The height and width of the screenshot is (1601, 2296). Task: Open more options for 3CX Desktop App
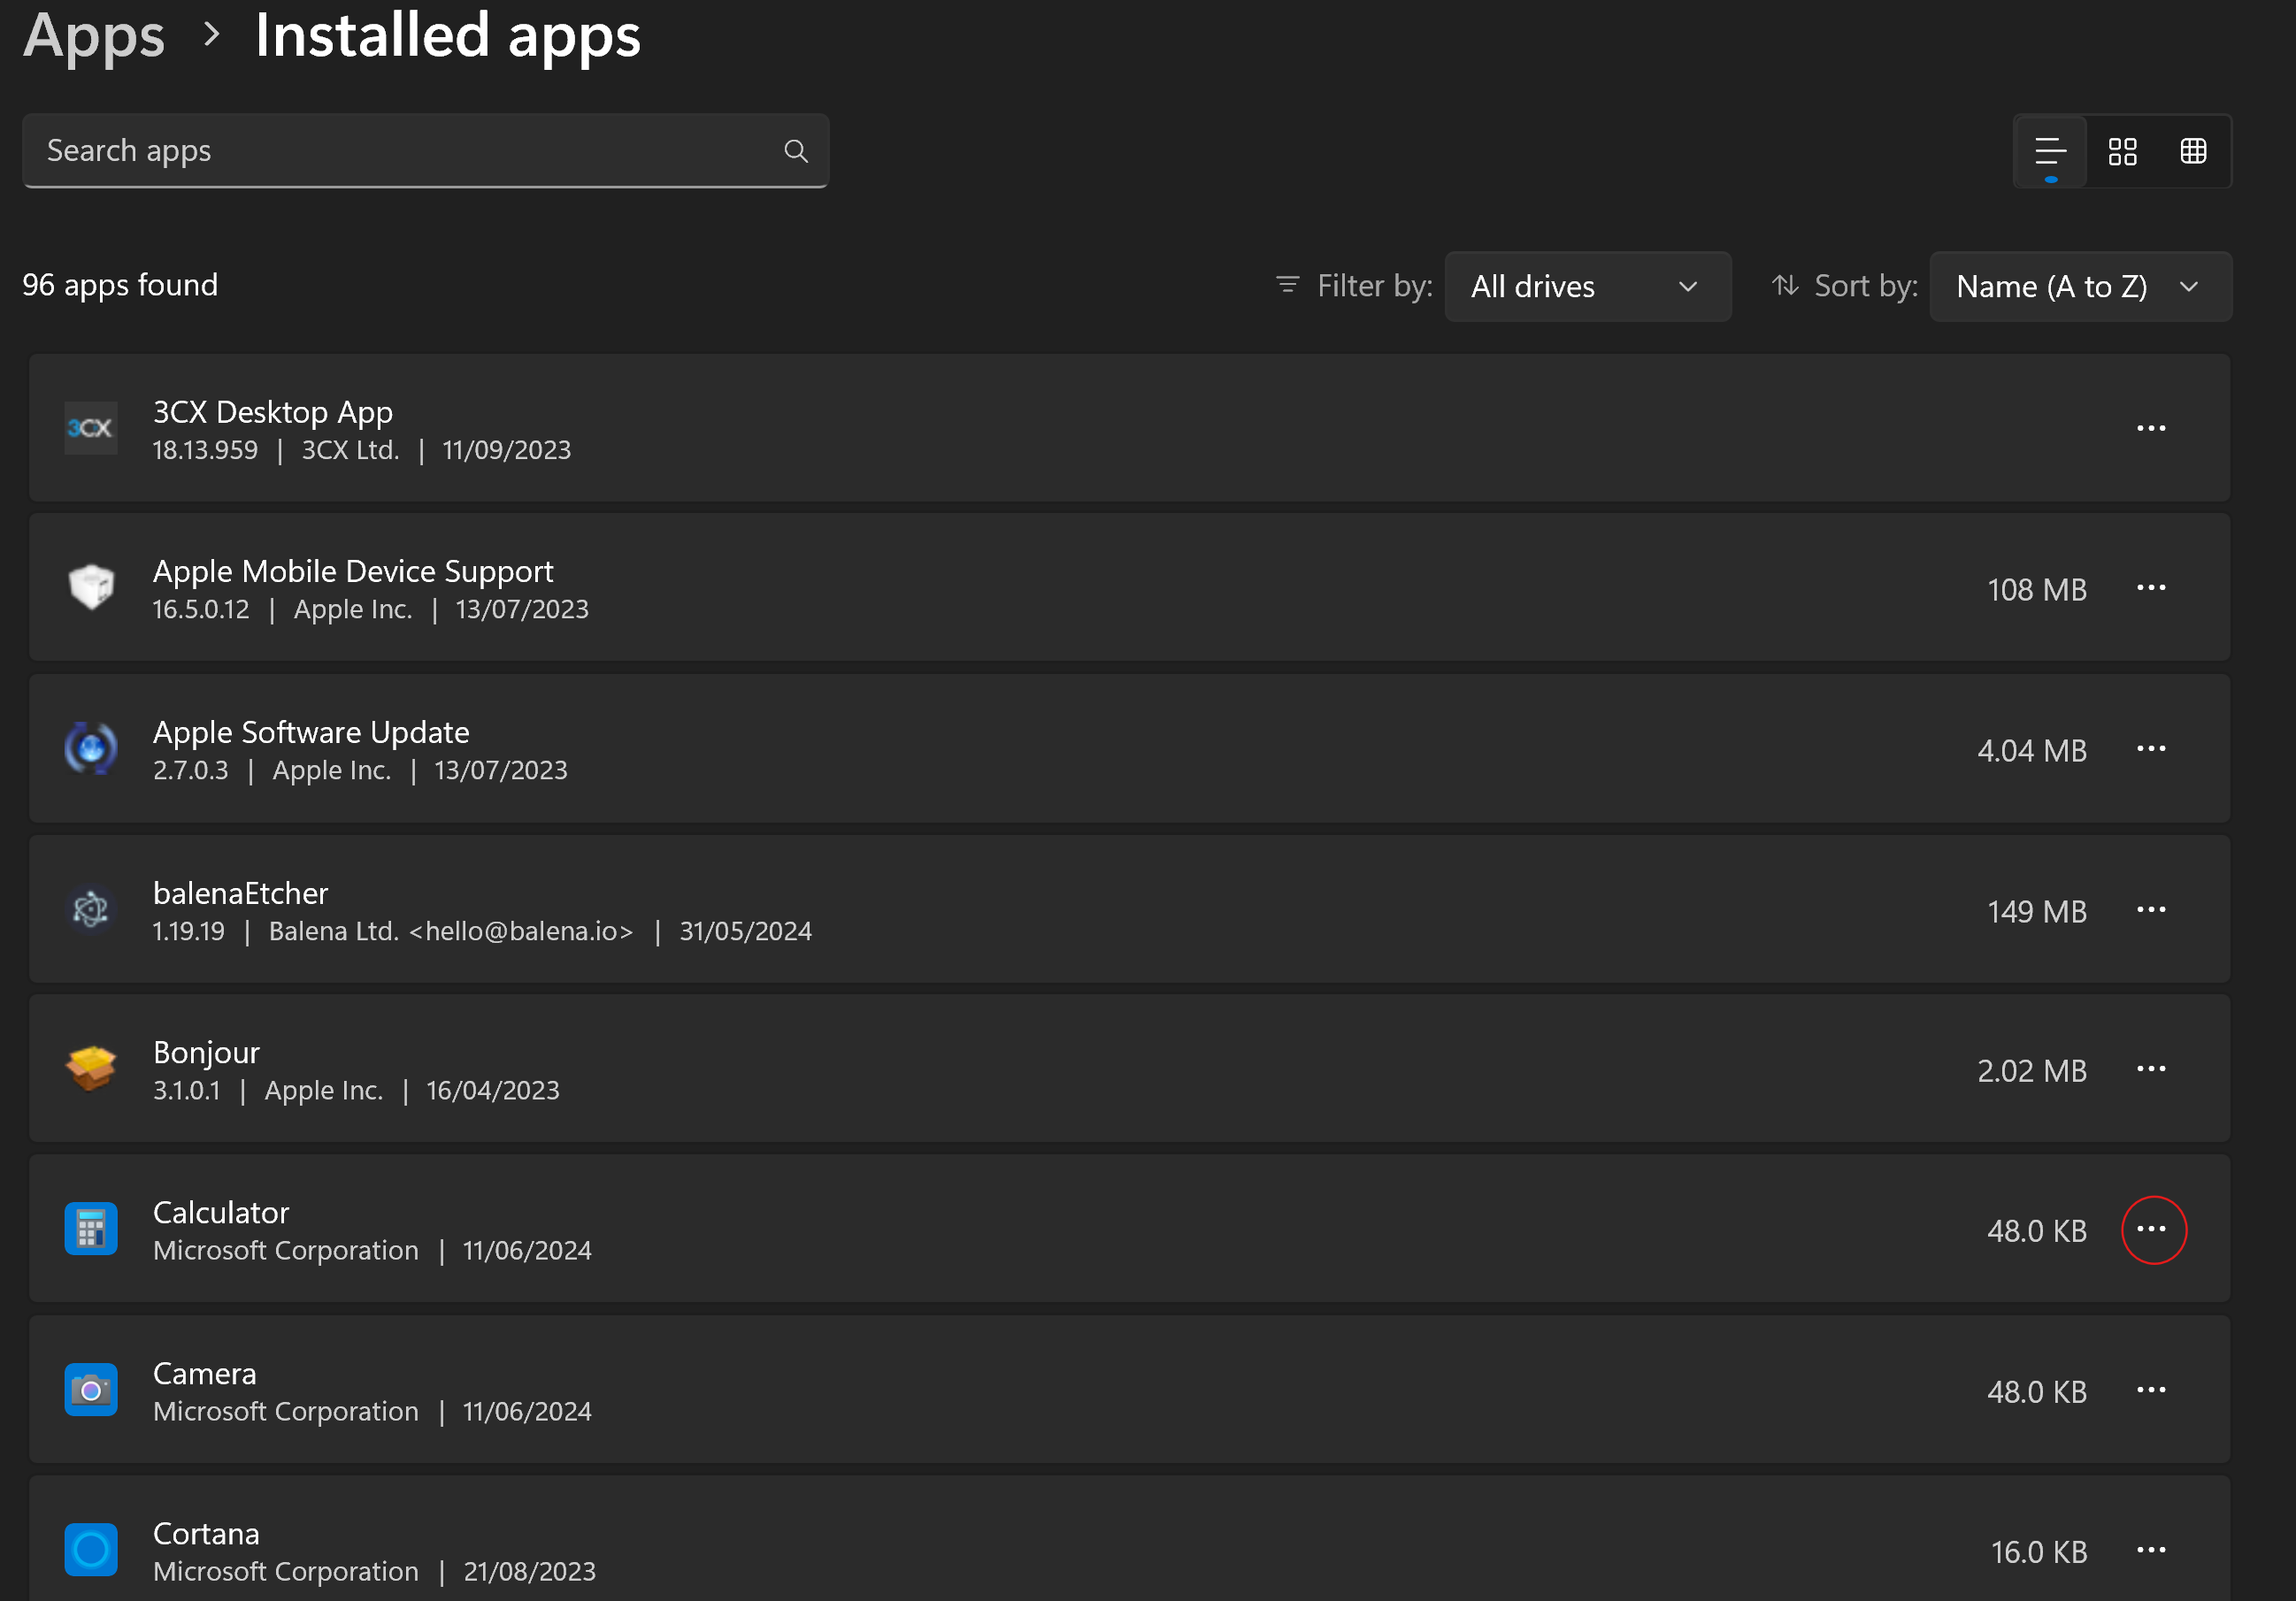point(2151,429)
